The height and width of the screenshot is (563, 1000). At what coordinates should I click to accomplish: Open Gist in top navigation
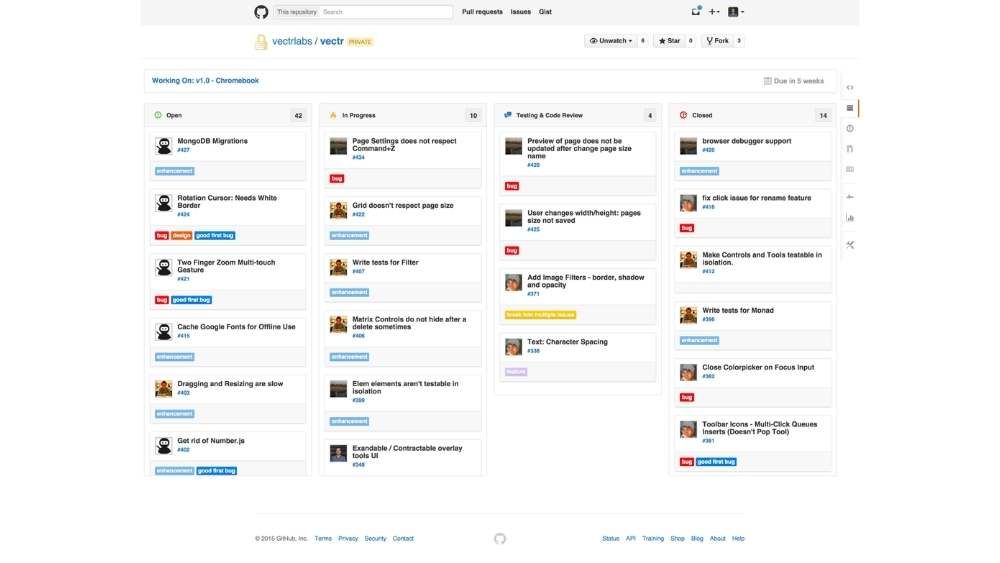(545, 12)
